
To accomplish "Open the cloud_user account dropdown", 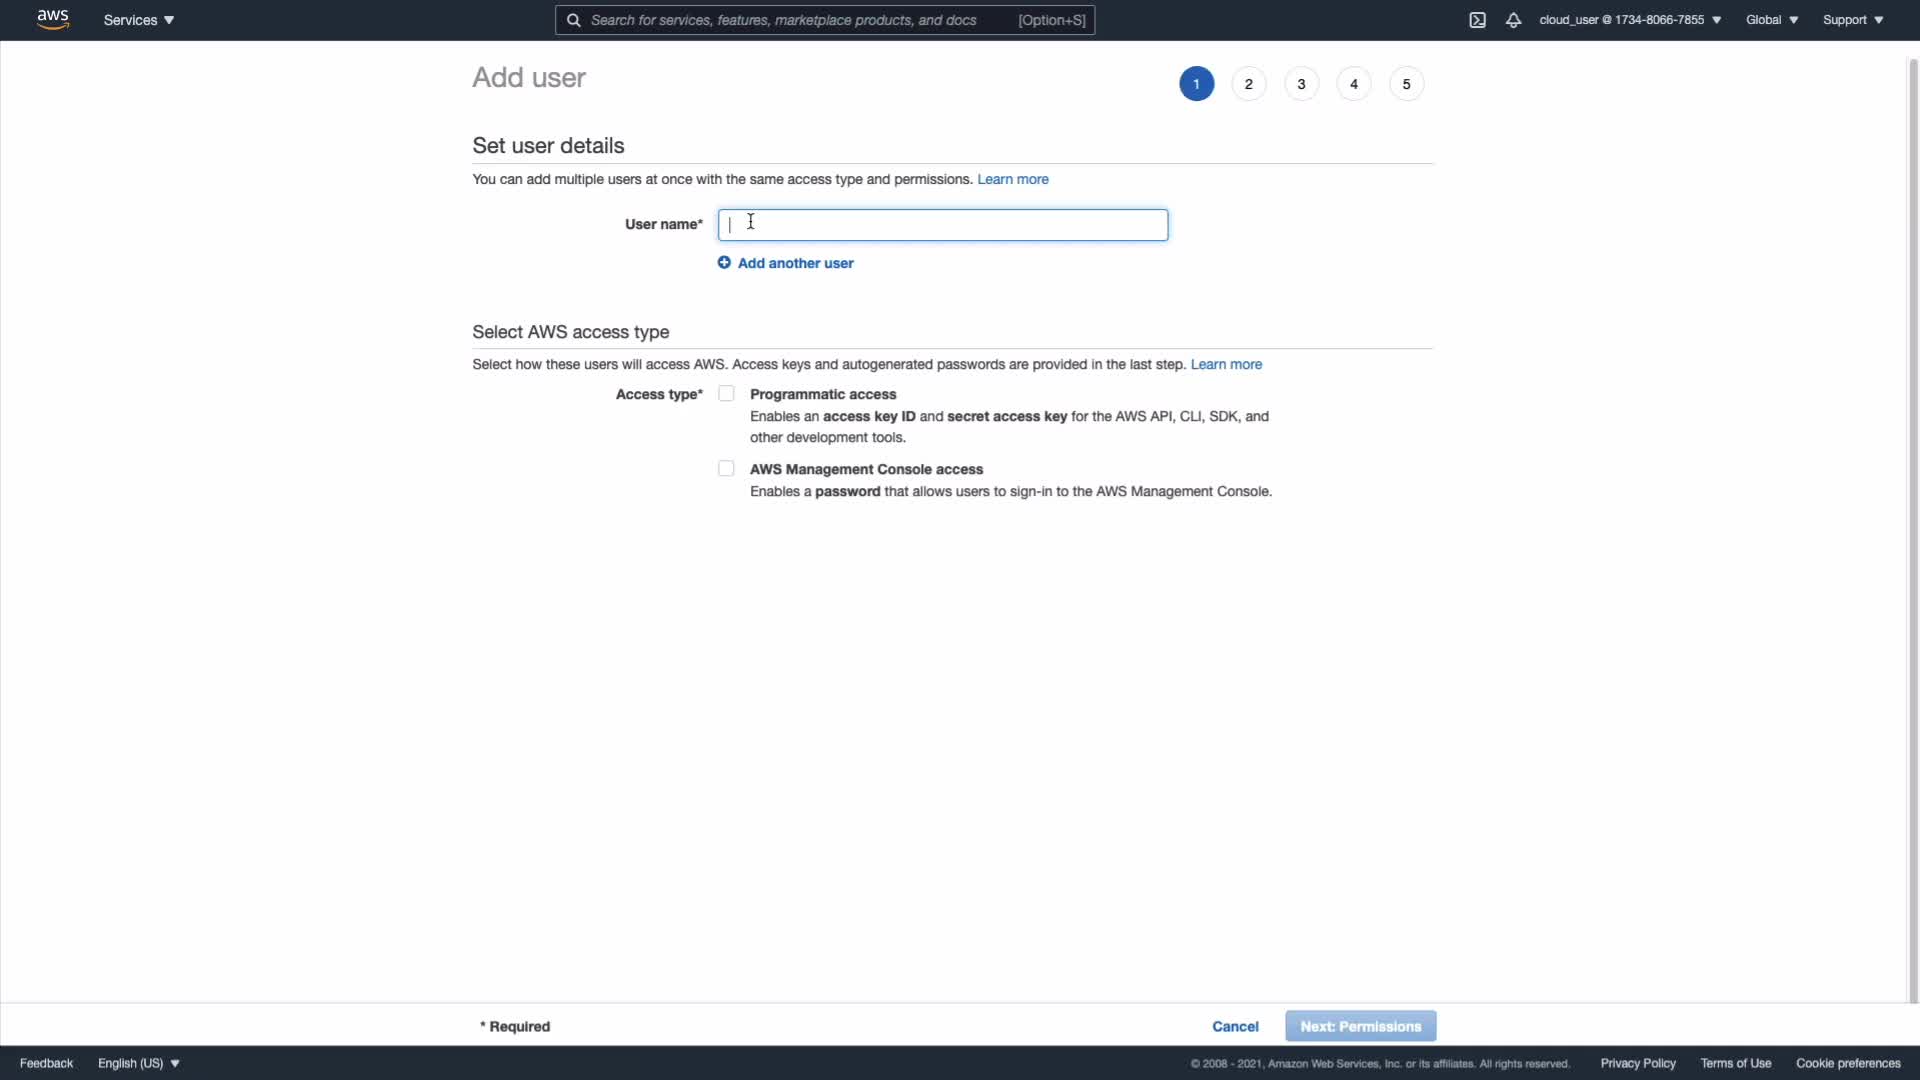I will point(1629,20).
